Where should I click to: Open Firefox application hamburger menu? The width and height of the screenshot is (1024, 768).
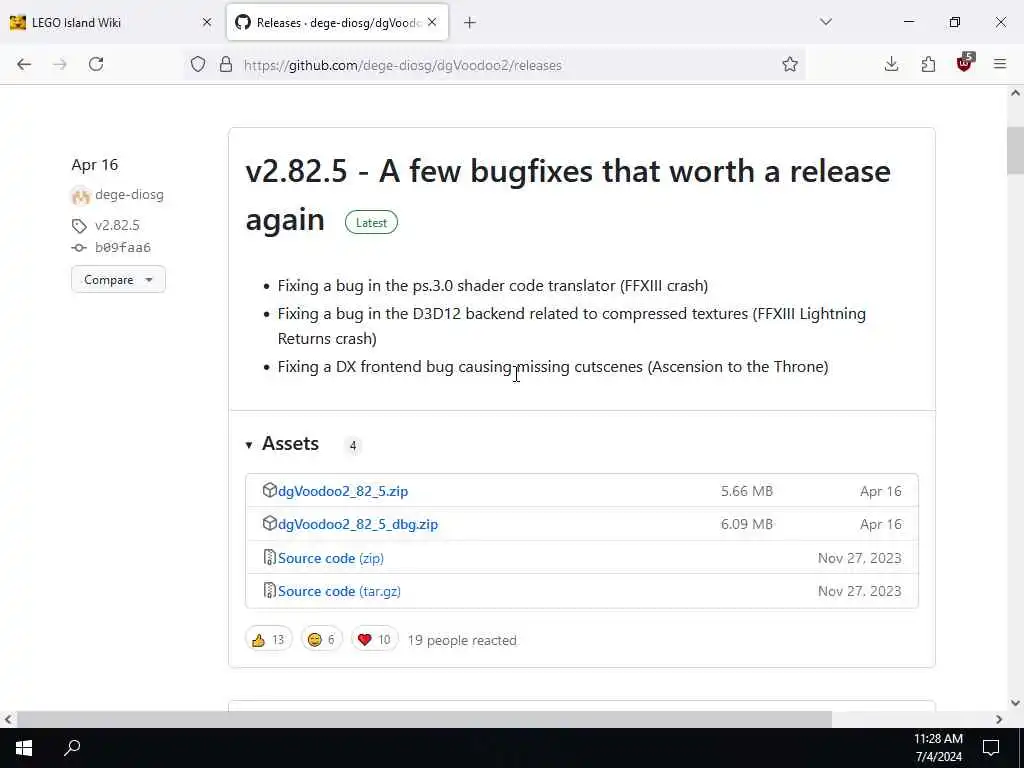1000,64
